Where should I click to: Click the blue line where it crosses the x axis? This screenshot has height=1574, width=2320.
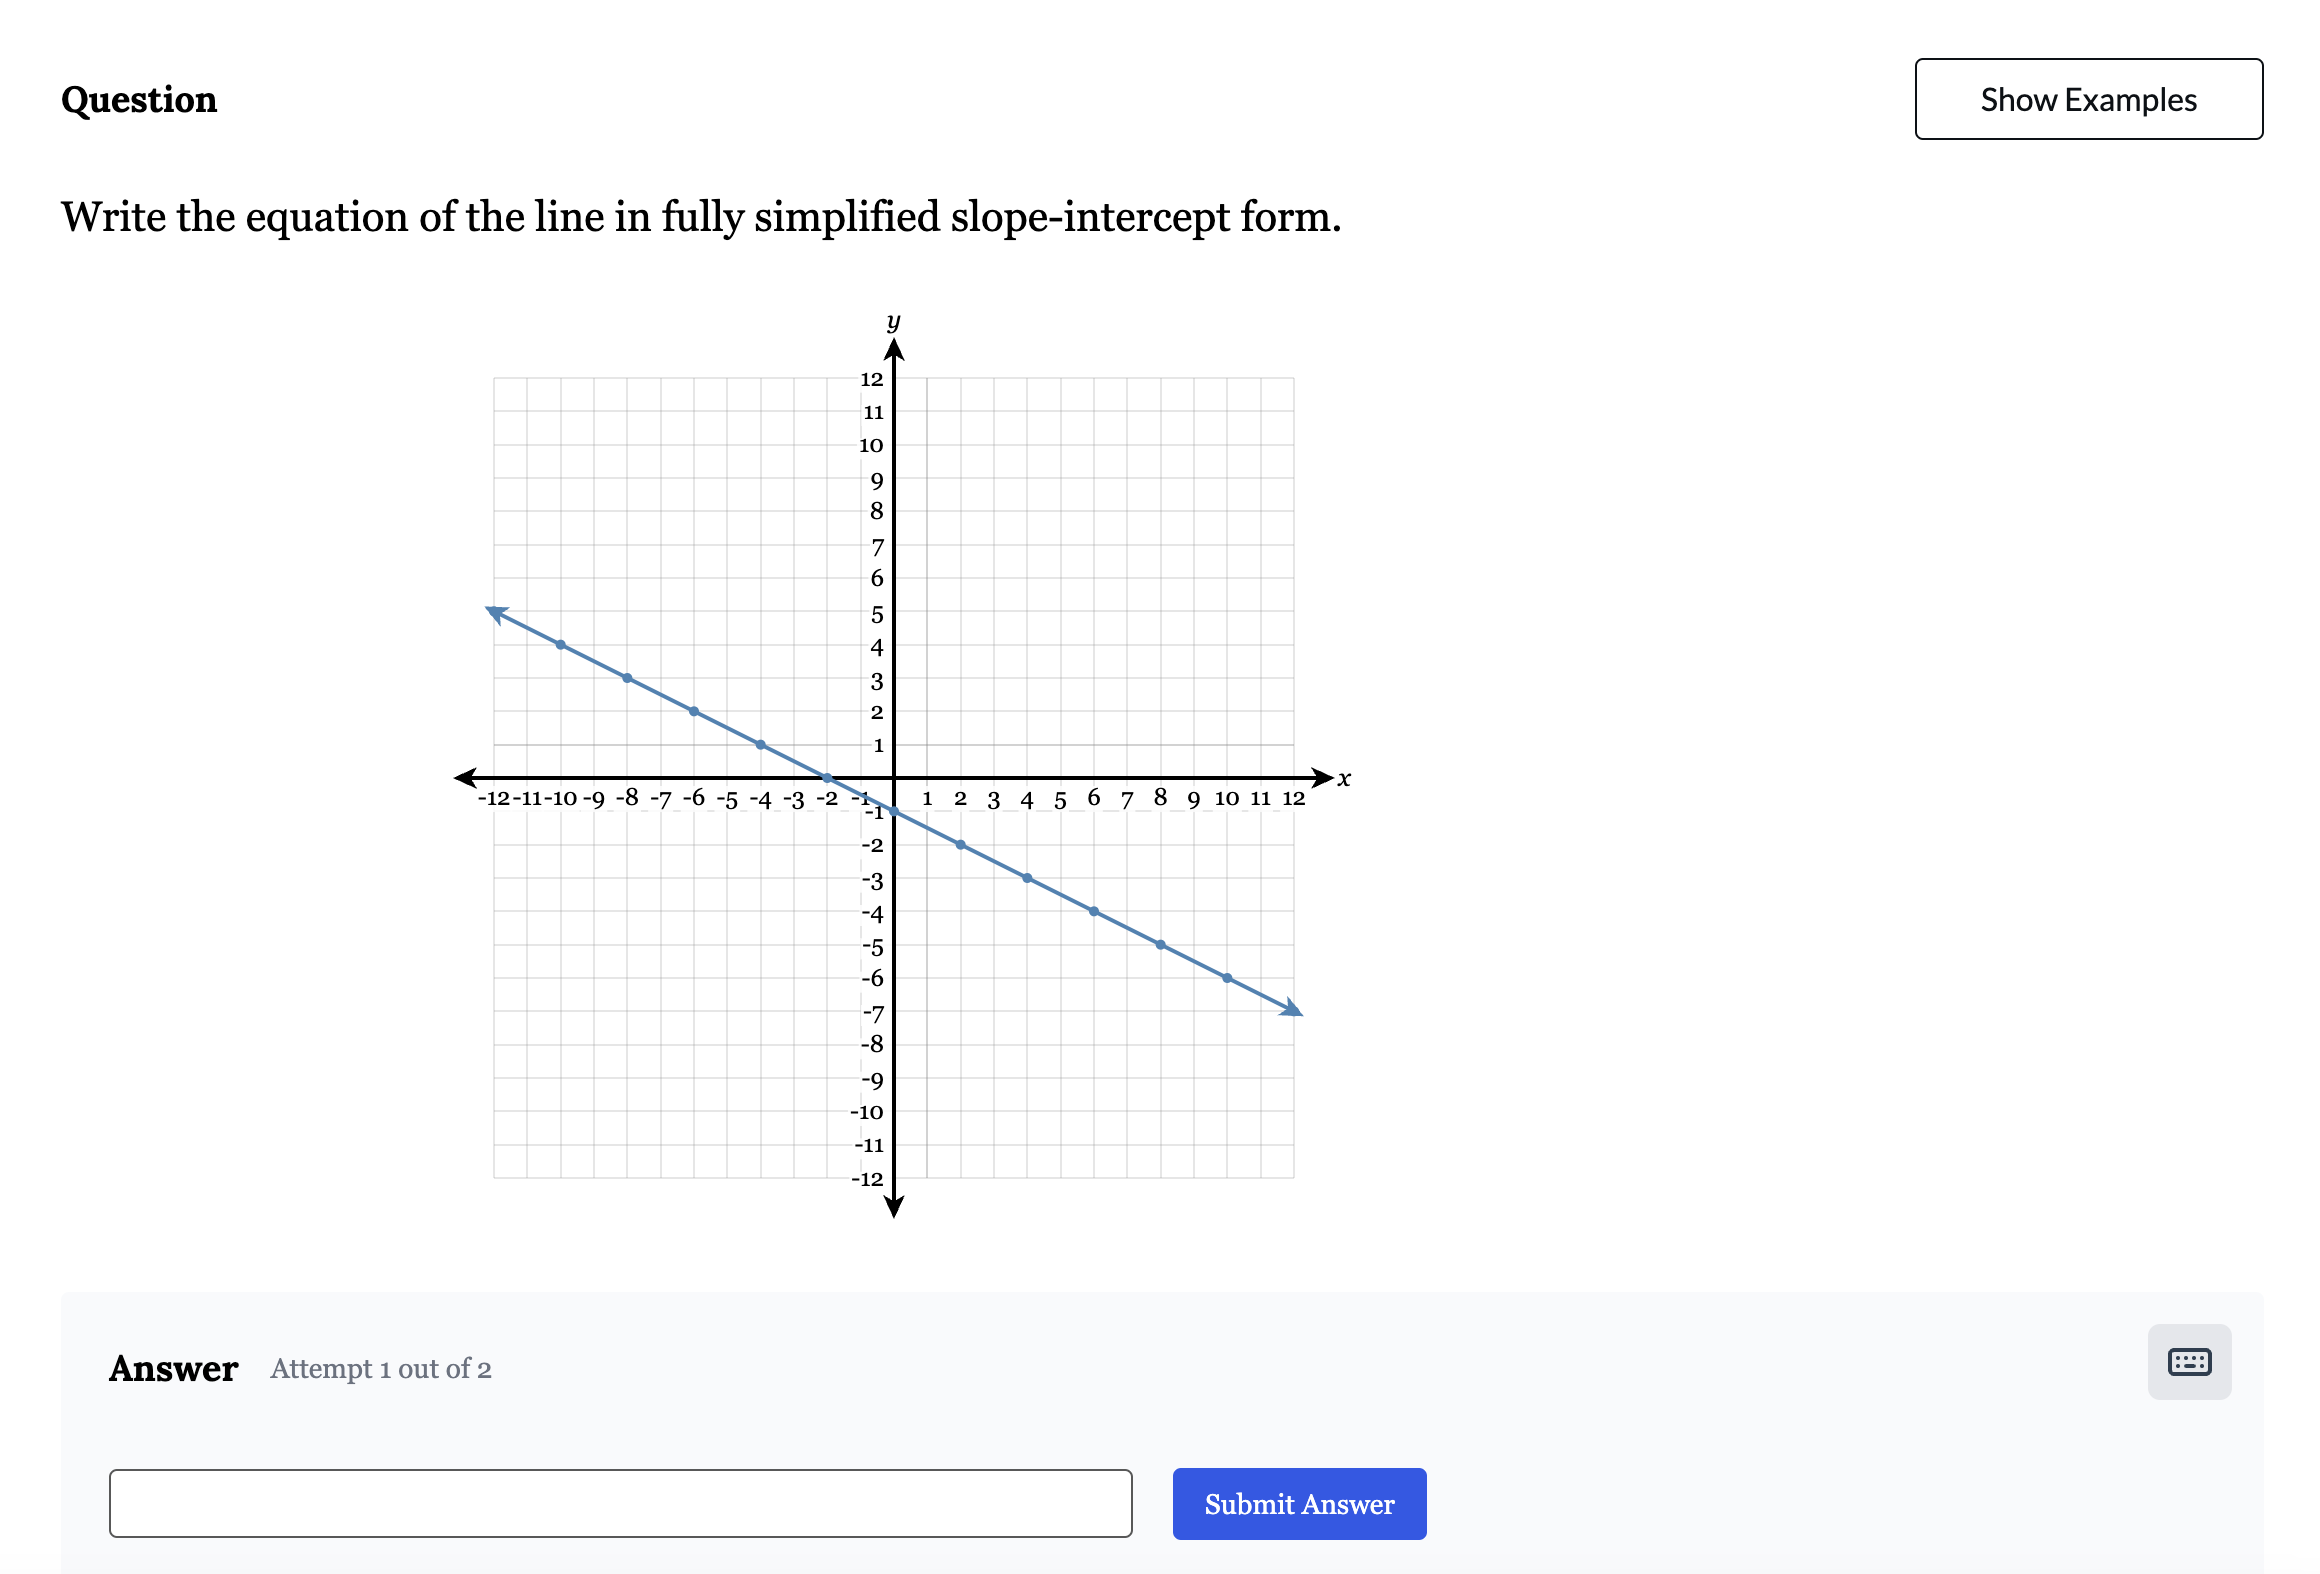point(827,778)
